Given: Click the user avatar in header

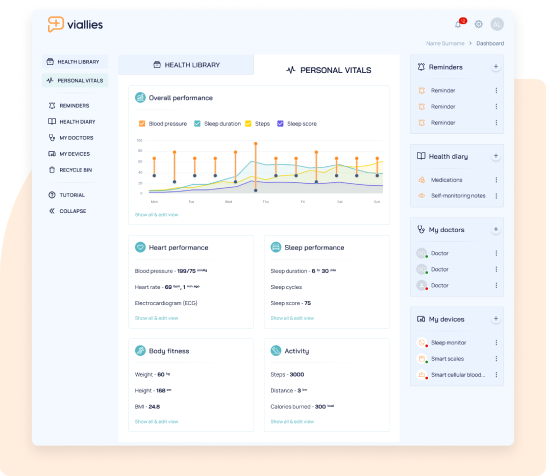Looking at the screenshot, I should 497,24.
